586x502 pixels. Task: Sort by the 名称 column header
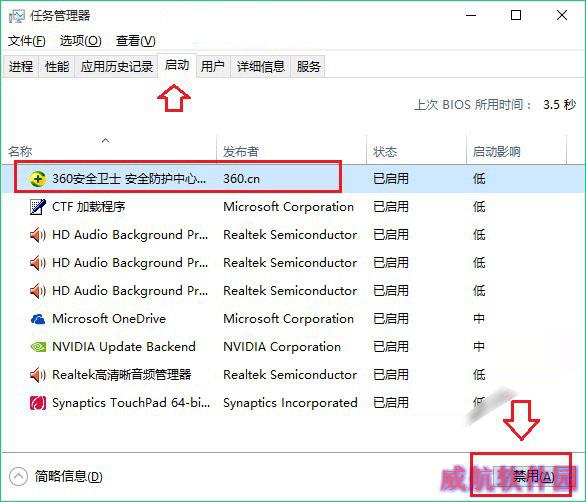(110, 150)
